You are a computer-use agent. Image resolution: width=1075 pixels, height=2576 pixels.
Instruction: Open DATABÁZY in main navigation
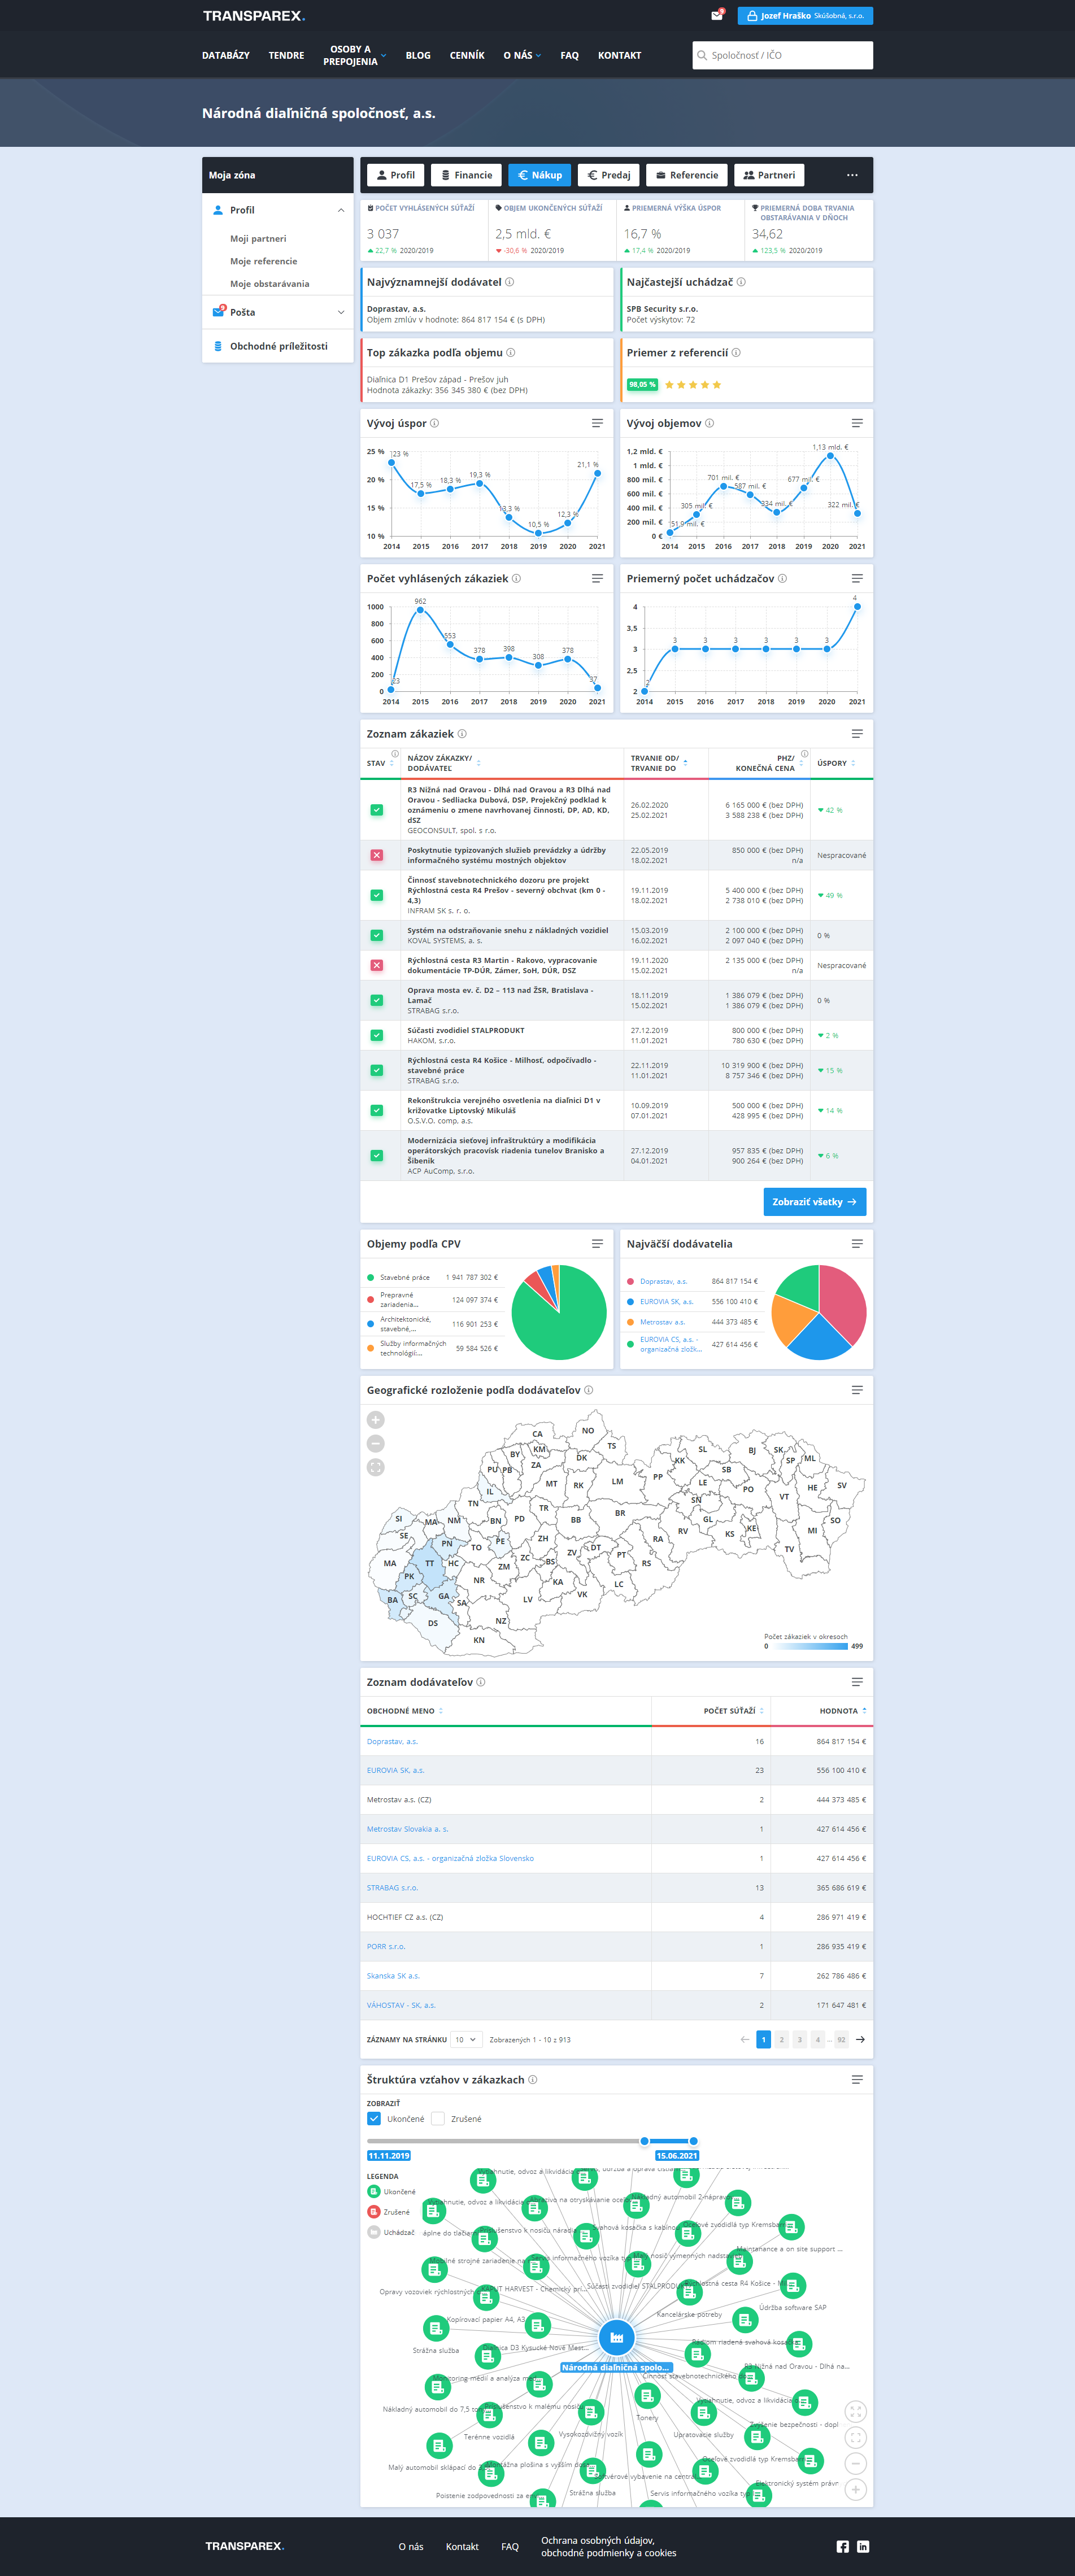(226, 55)
